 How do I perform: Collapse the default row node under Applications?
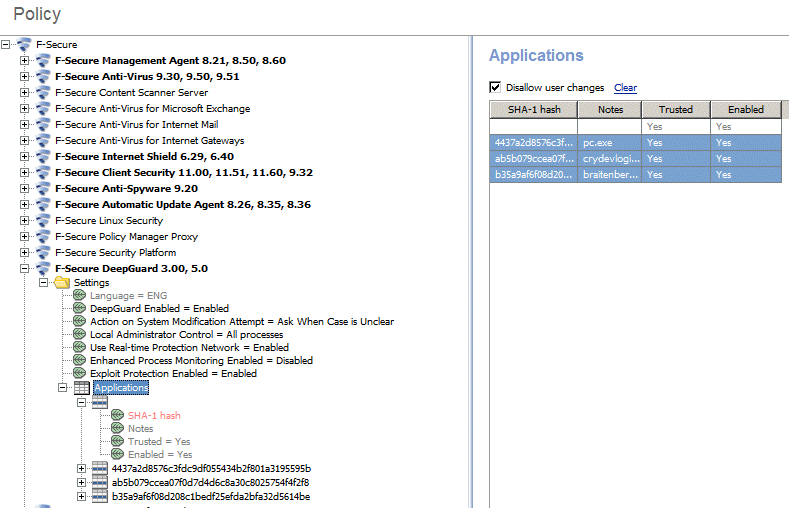pyautogui.click(x=81, y=403)
